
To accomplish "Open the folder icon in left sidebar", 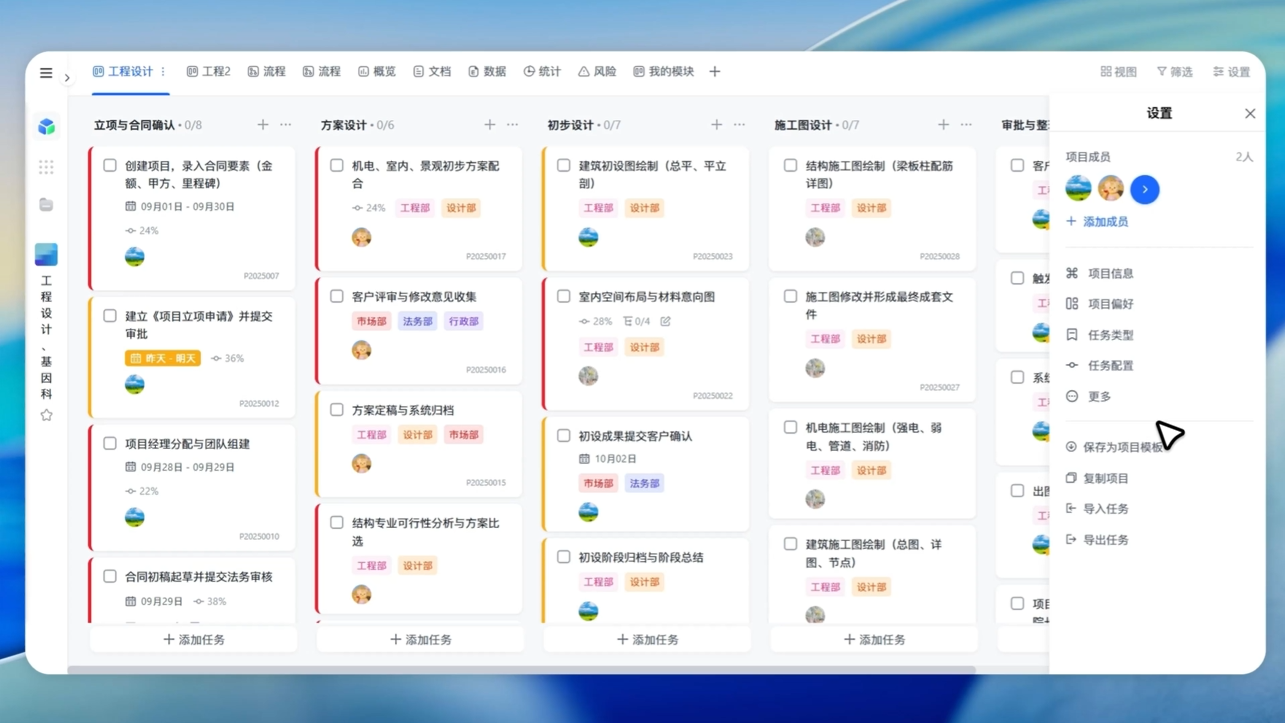I will (x=46, y=205).
